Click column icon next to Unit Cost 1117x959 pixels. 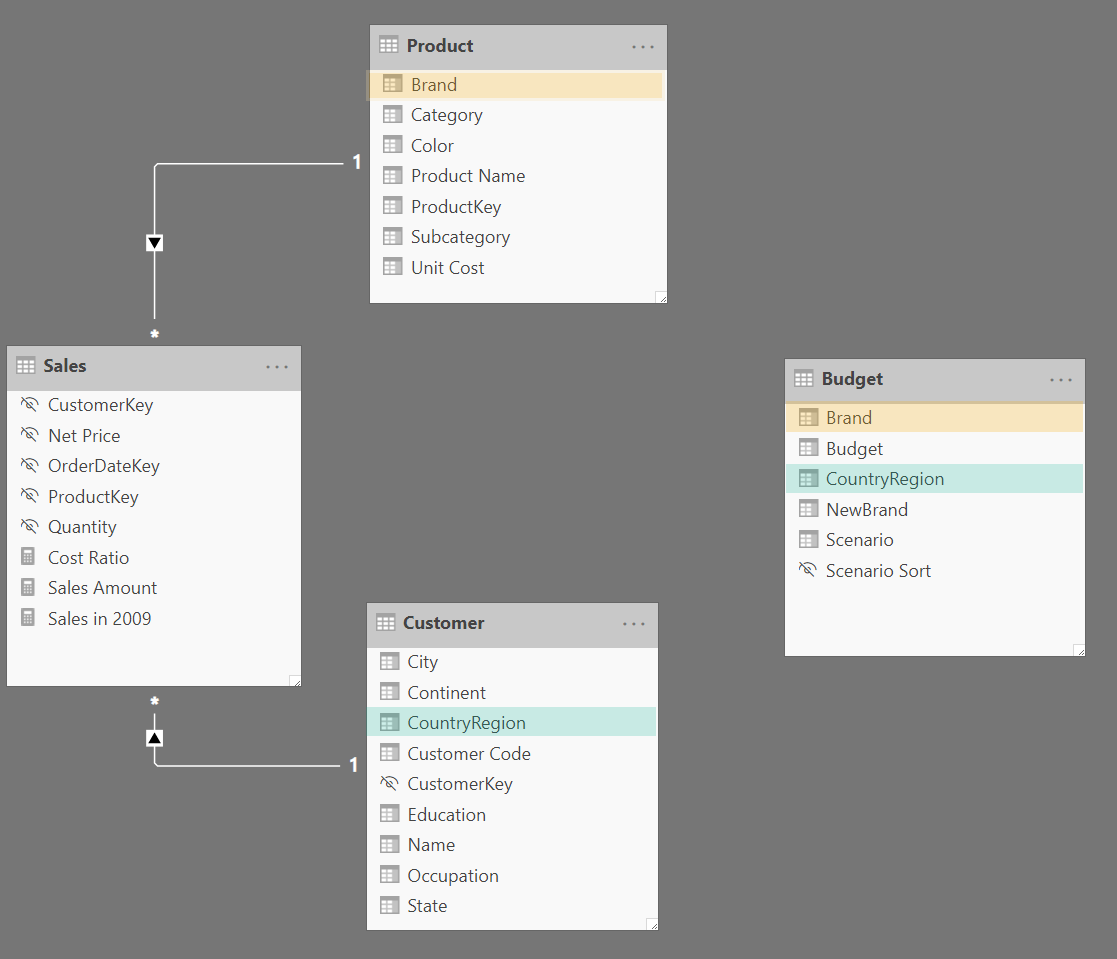392,268
